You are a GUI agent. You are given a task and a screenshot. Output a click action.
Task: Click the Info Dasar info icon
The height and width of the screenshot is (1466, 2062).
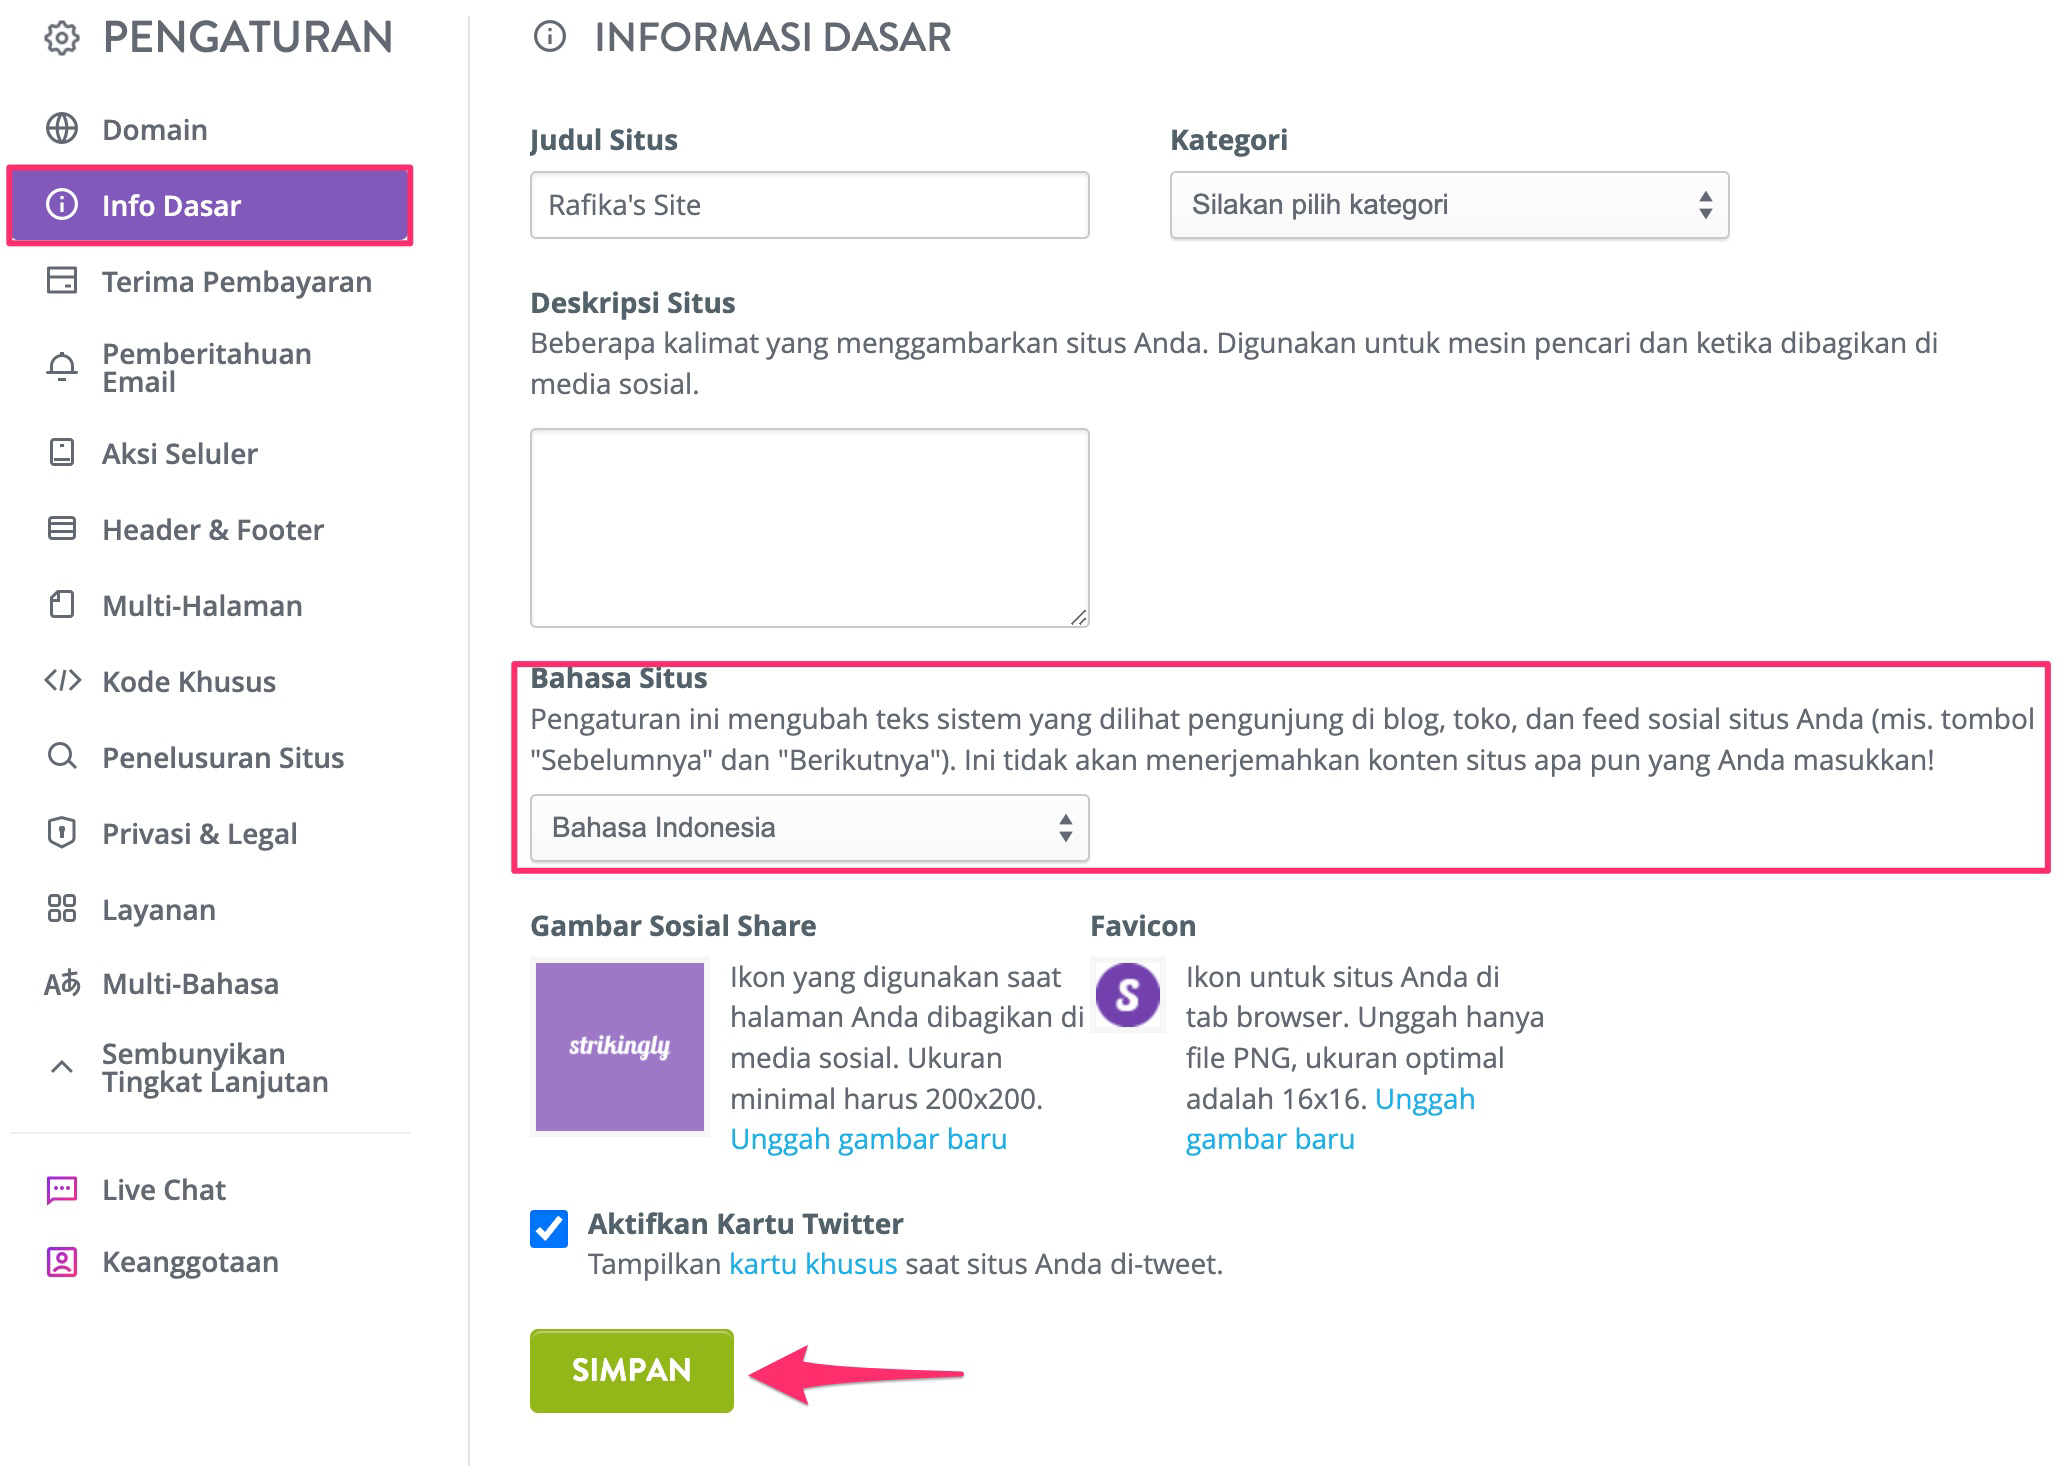tap(62, 205)
